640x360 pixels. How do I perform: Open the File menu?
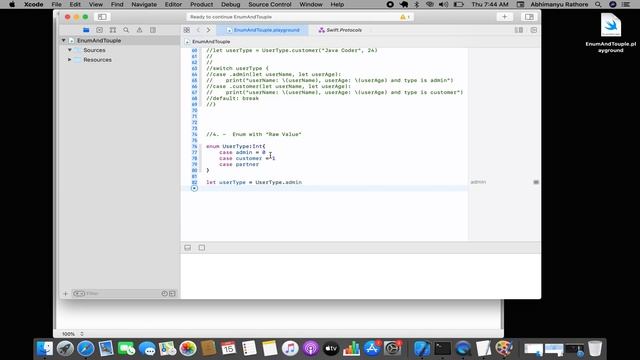[x=56, y=4]
